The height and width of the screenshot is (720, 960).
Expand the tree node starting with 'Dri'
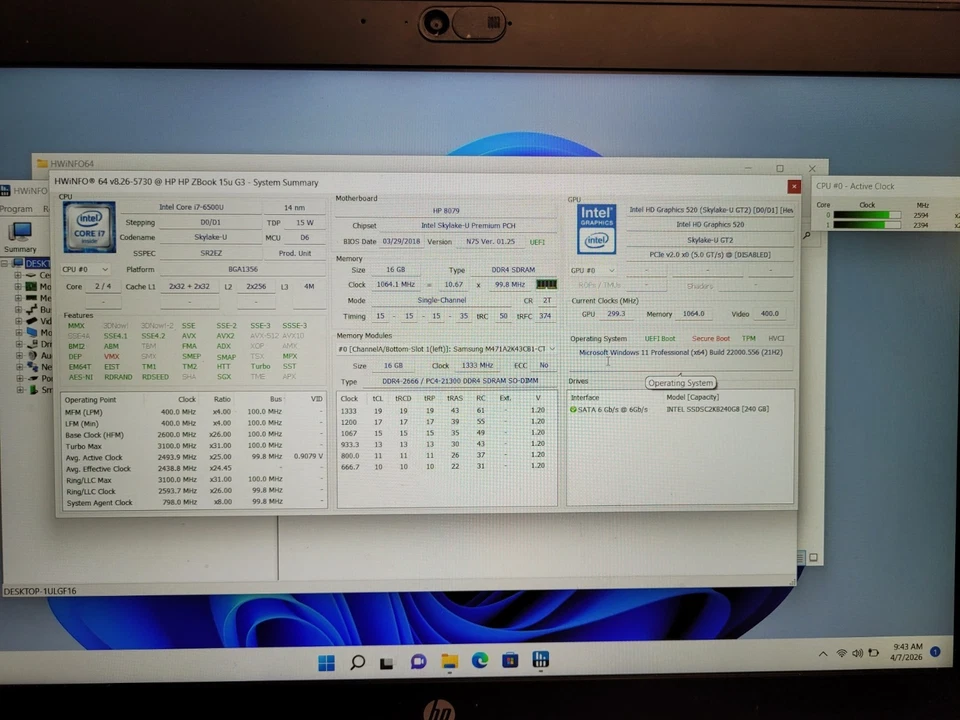click(19, 344)
